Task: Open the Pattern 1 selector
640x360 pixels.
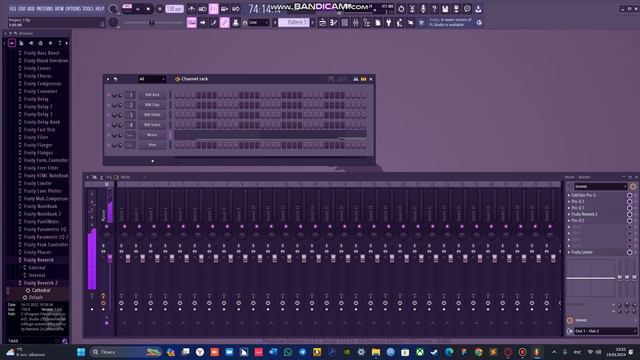Action: 294,22
